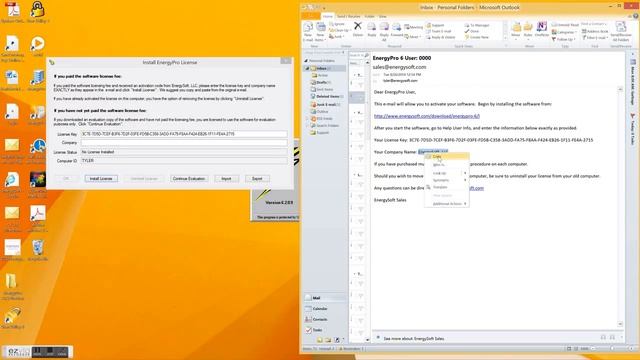Viewport: 640px width, 360px height.
Task: Select the Deleted Items folder
Action: (327, 96)
